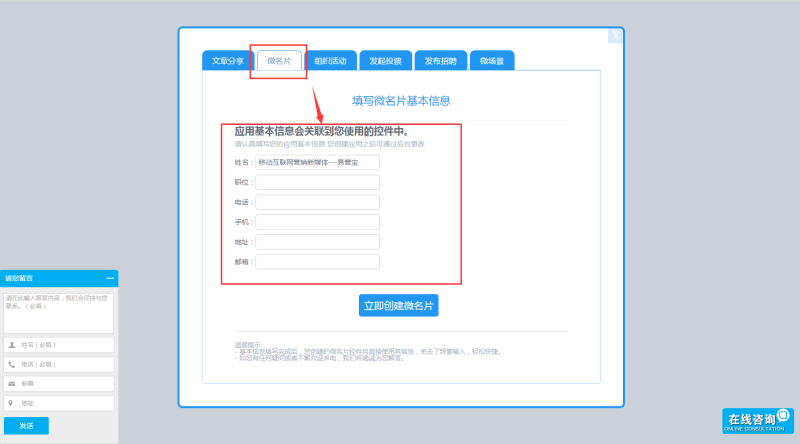The height and width of the screenshot is (444, 800).
Task: Focus the 邮箱 field in the card form
Action: click(317, 262)
